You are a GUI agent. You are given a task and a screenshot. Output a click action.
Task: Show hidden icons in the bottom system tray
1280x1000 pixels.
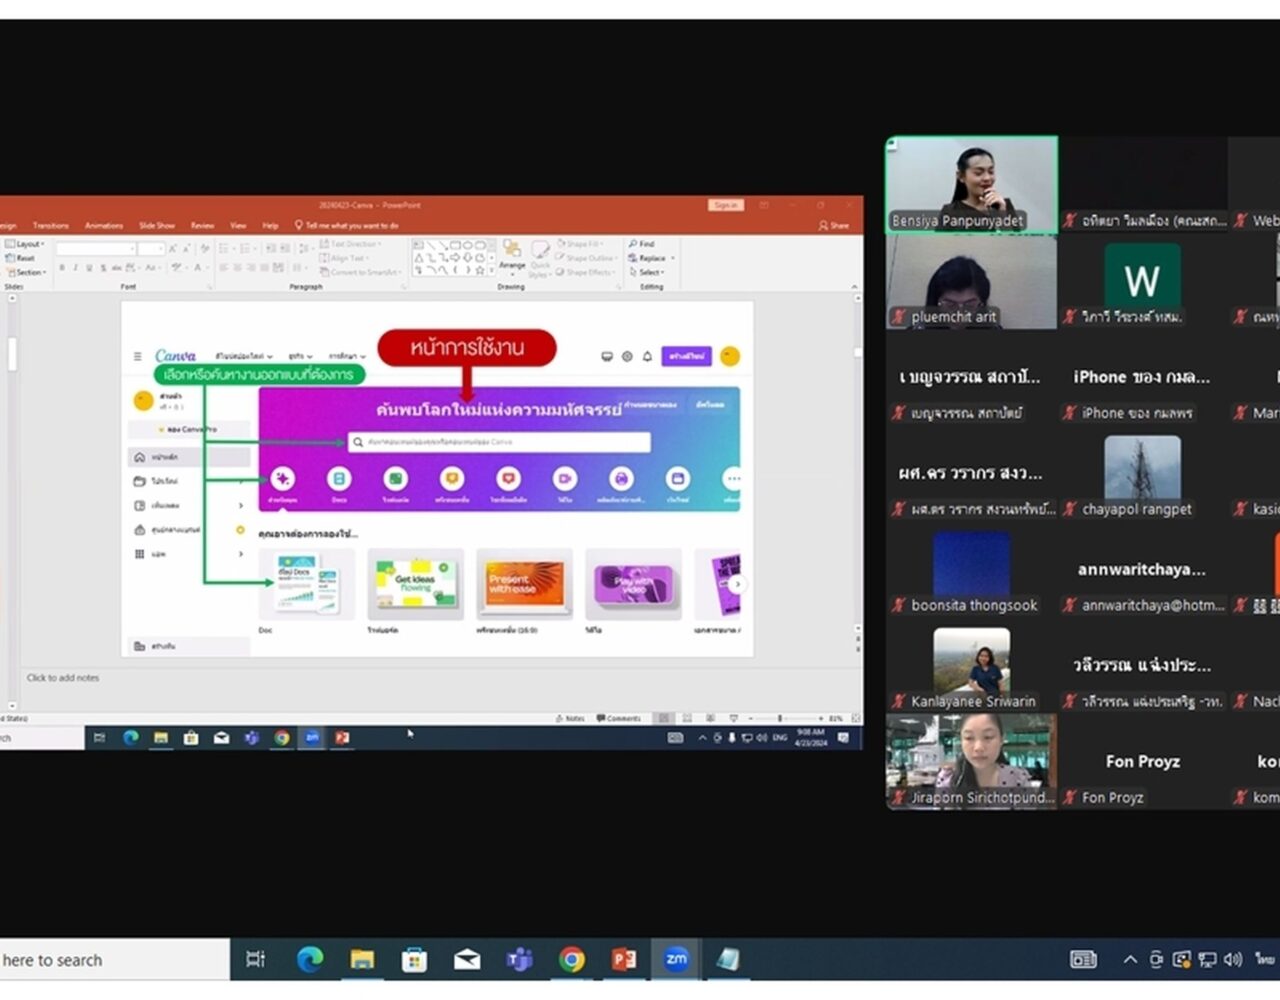1130,960
